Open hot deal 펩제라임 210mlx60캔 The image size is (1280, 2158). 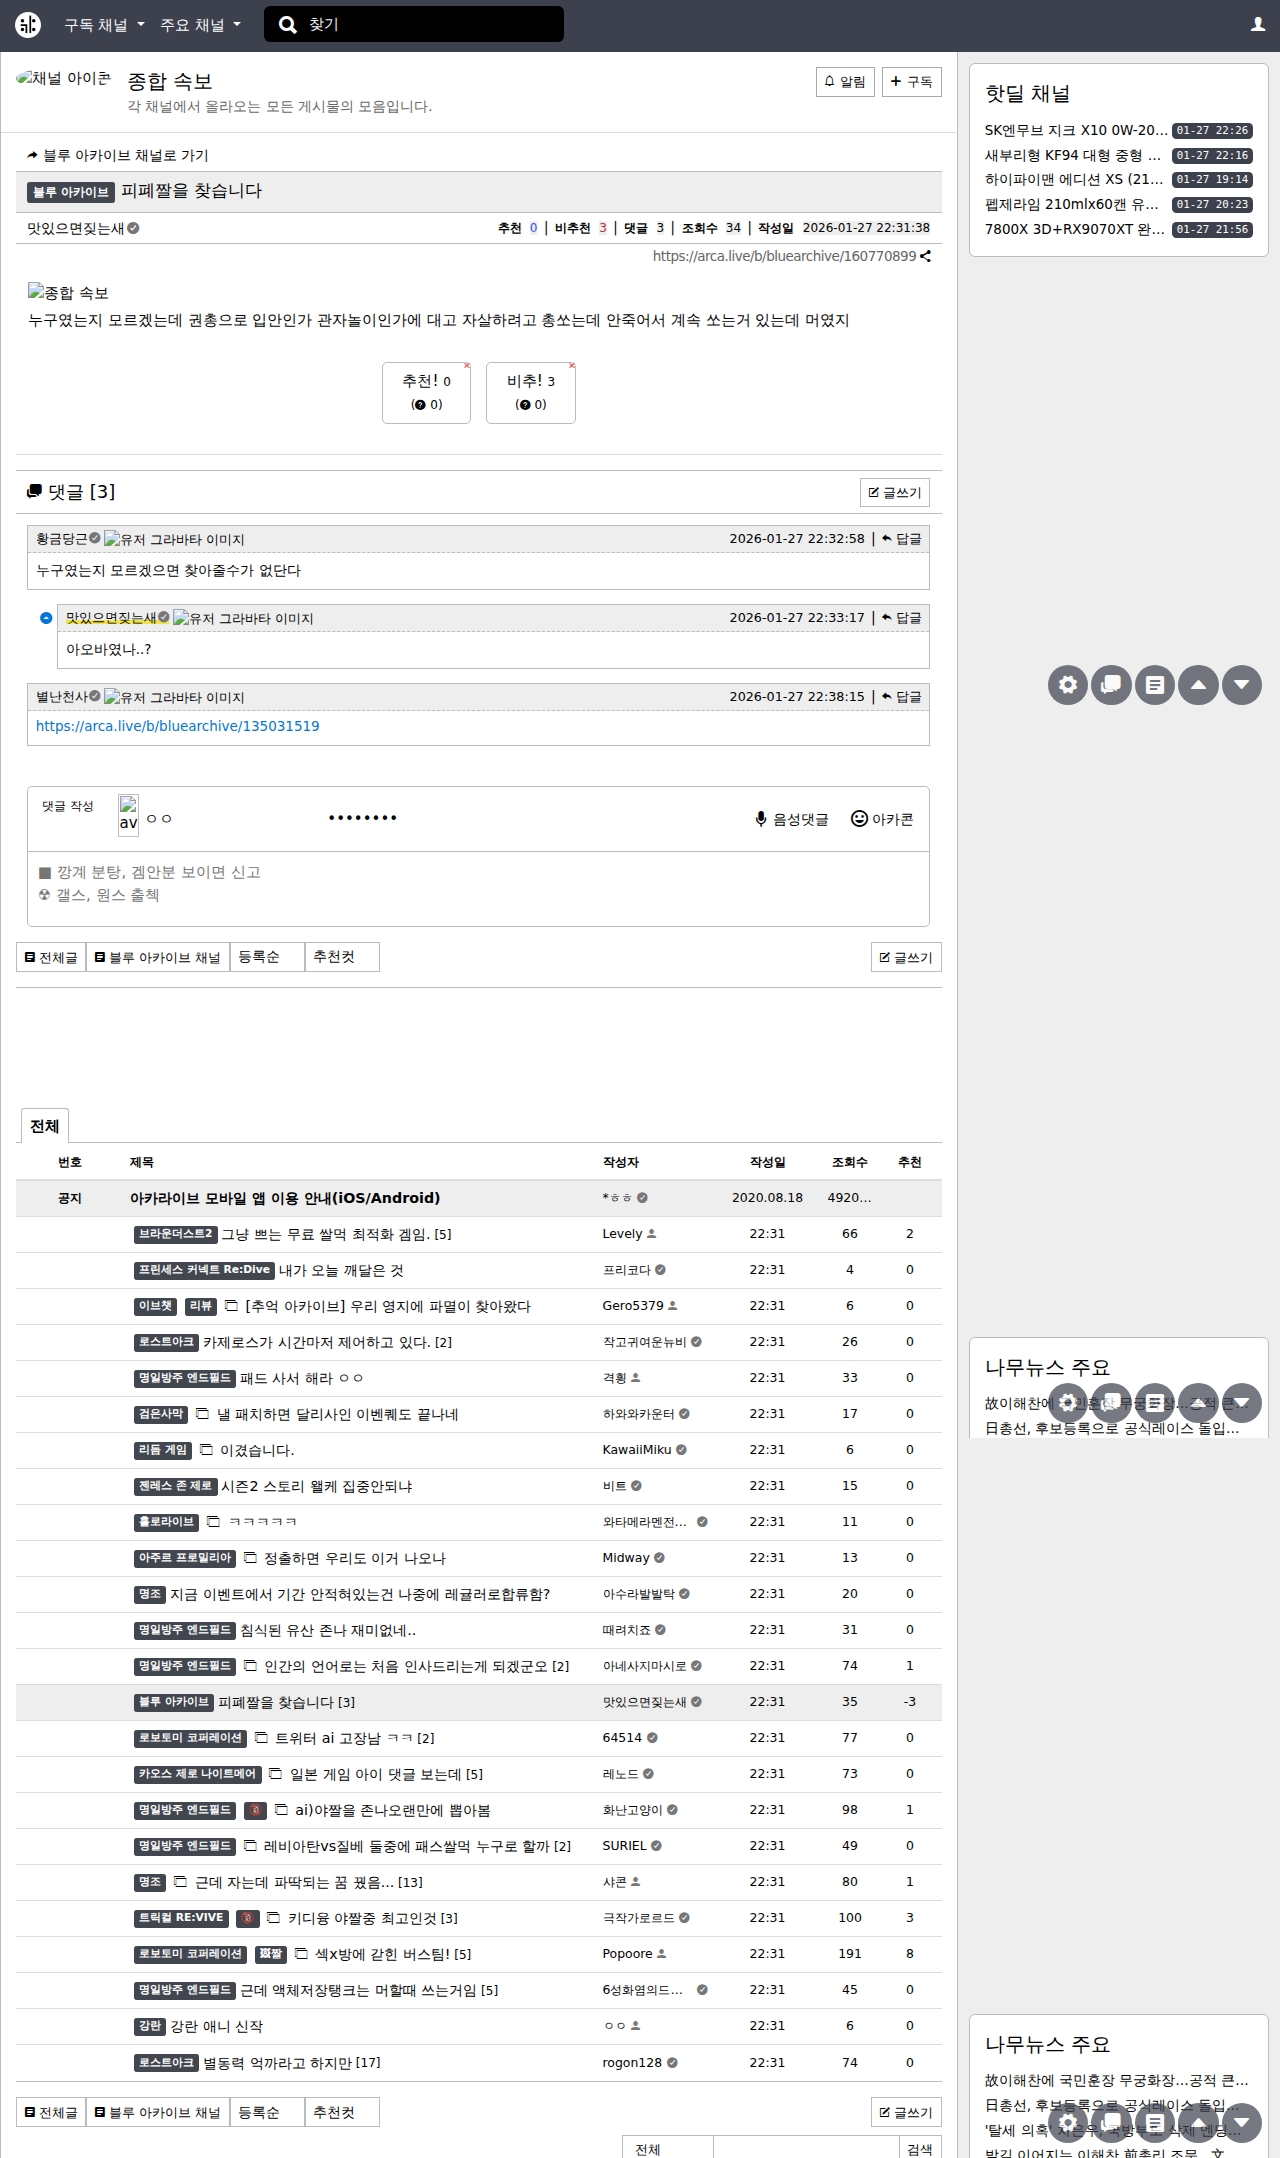[1072, 204]
